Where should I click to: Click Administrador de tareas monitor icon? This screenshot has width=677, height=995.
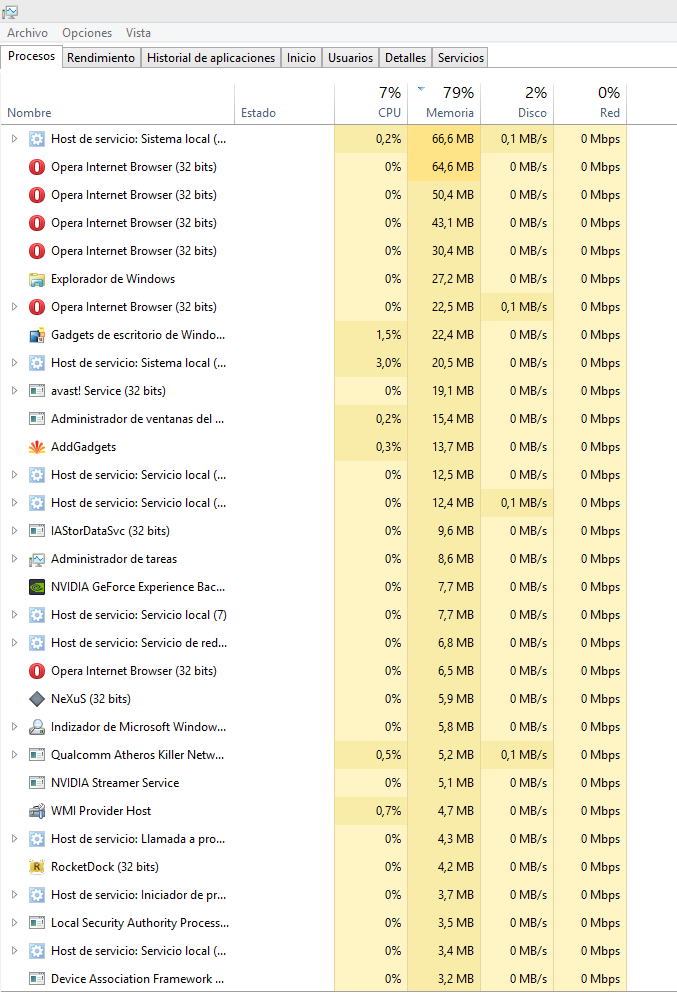coord(37,559)
